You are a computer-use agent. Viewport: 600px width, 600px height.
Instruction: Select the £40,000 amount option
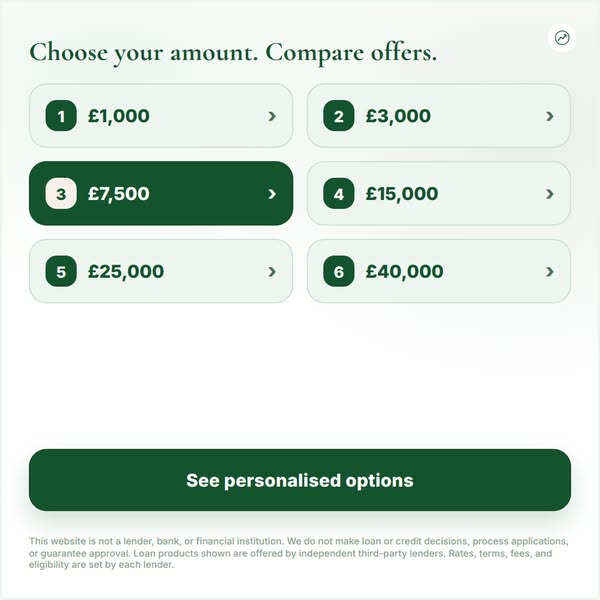[x=439, y=271]
